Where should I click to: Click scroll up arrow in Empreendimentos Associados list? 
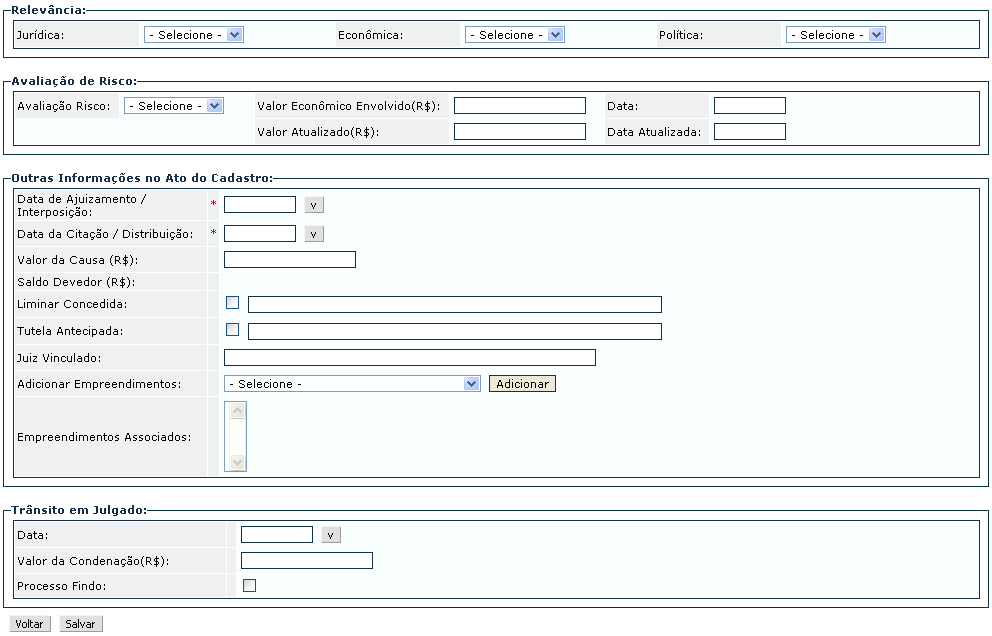pyautogui.click(x=237, y=411)
